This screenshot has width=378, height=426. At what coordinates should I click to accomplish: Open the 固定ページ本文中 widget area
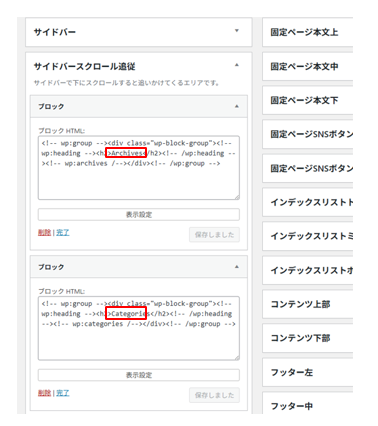[x=308, y=66]
